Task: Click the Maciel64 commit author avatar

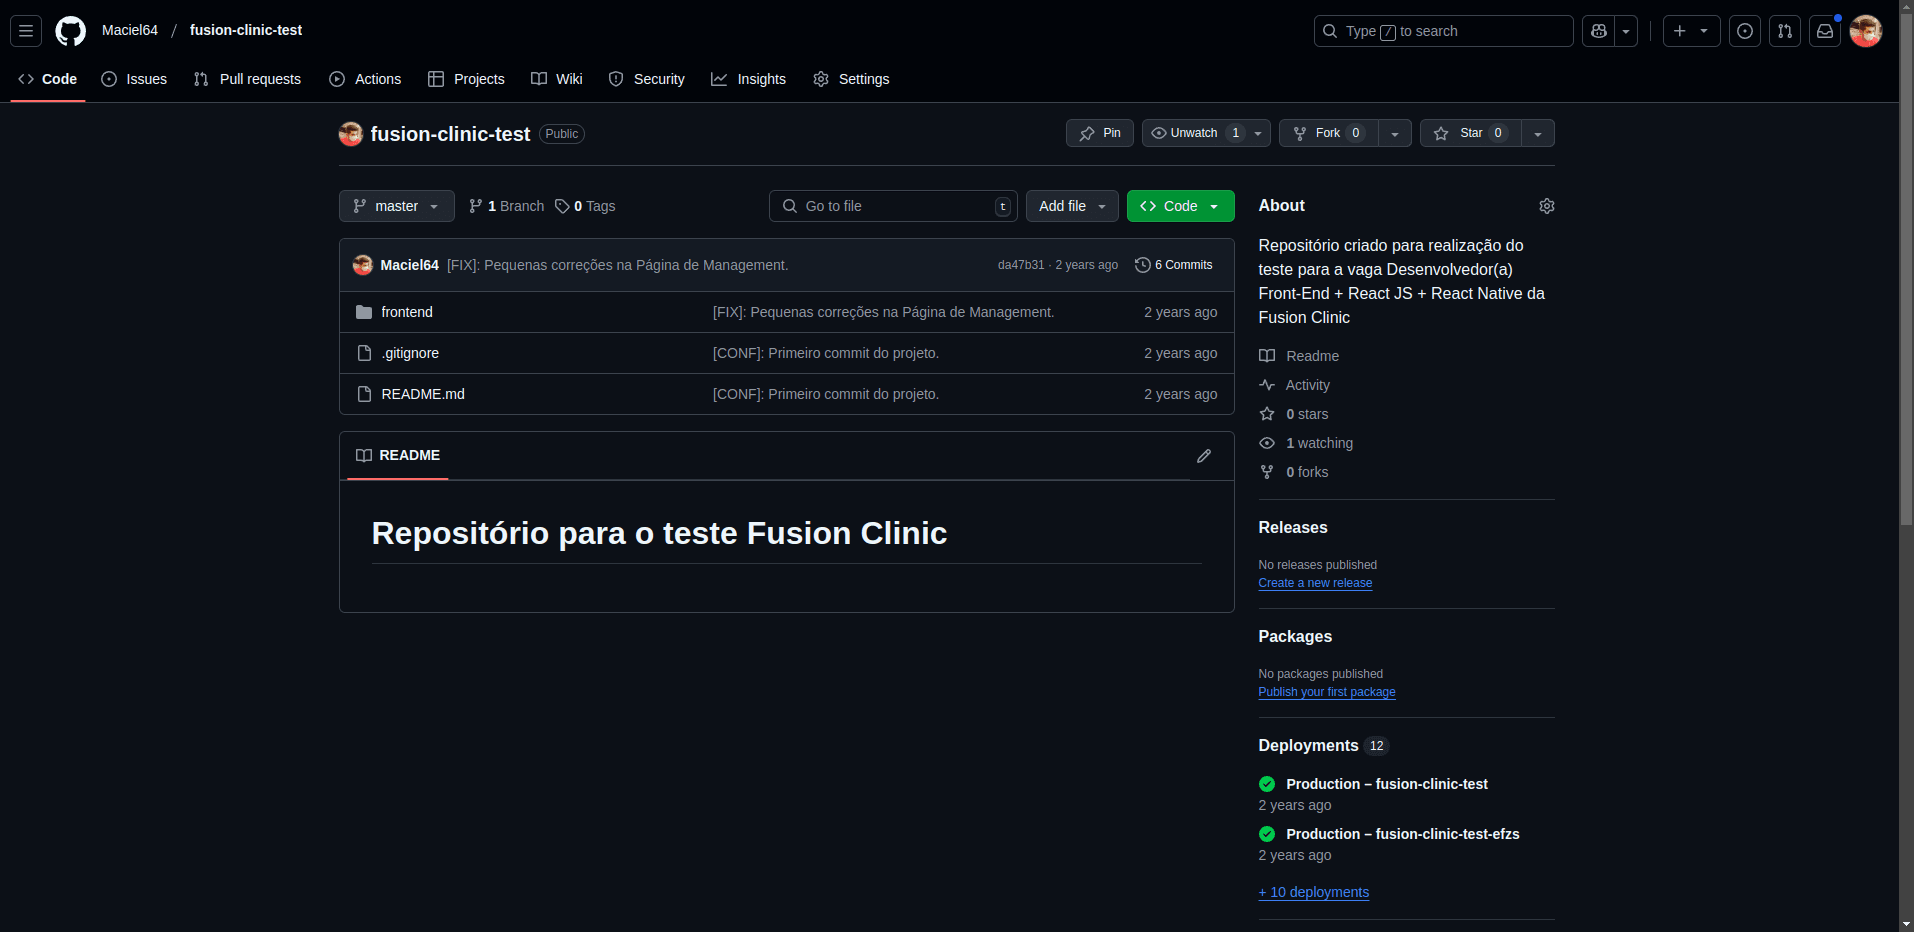Action: (x=363, y=265)
